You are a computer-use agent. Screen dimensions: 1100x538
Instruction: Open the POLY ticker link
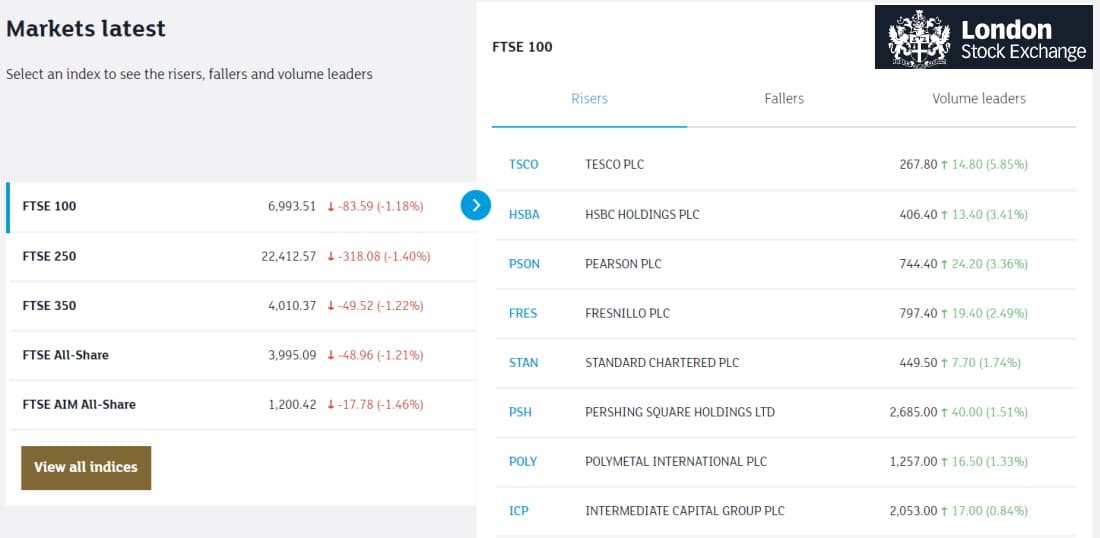[x=523, y=462]
